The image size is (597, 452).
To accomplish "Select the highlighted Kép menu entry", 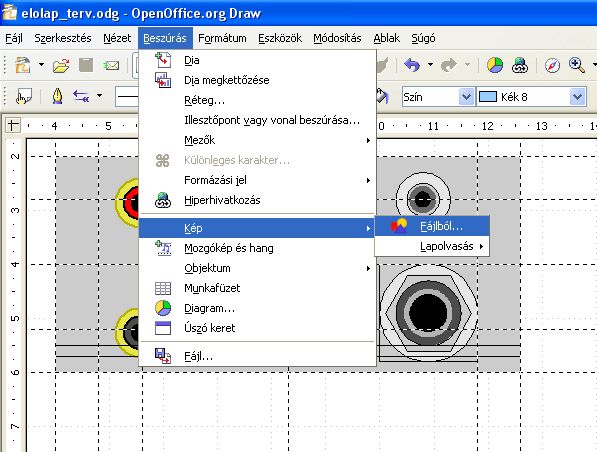I will [x=257, y=228].
